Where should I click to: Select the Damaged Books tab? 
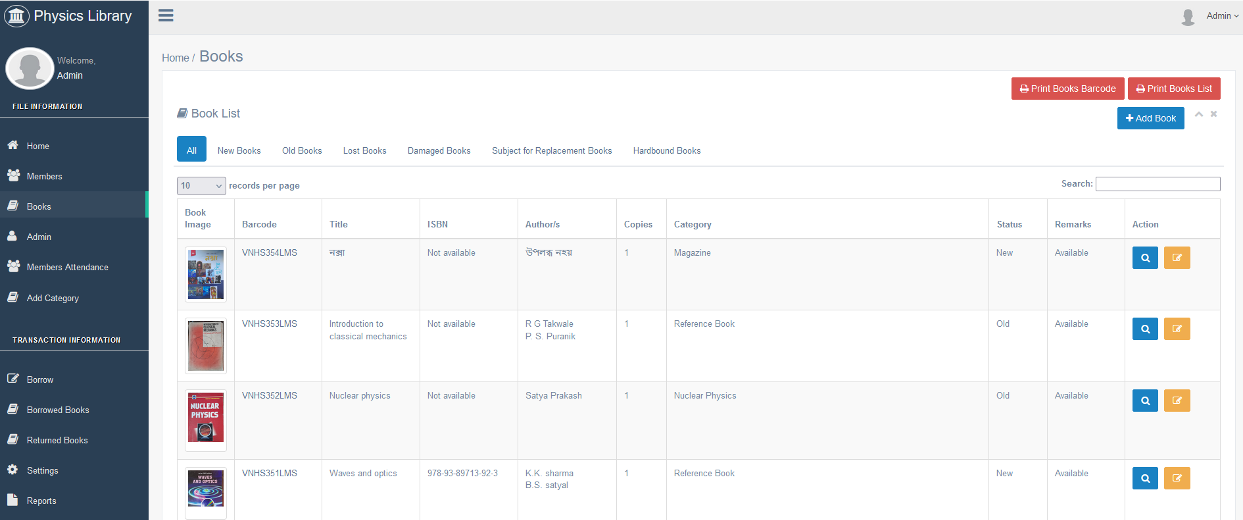(x=438, y=151)
